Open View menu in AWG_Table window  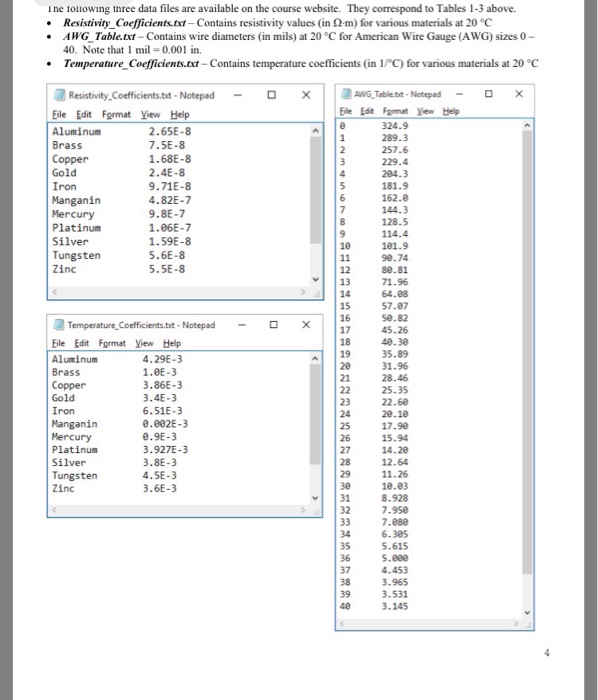pyautogui.click(x=425, y=111)
